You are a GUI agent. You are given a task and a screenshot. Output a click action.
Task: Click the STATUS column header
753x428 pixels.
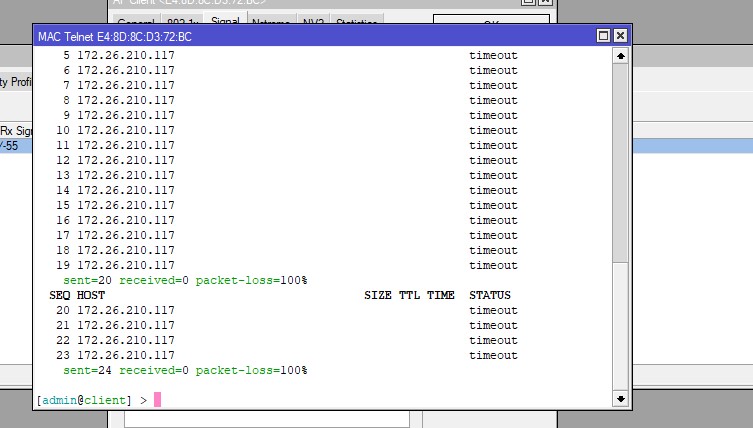pyautogui.click(x=490, y=295)
